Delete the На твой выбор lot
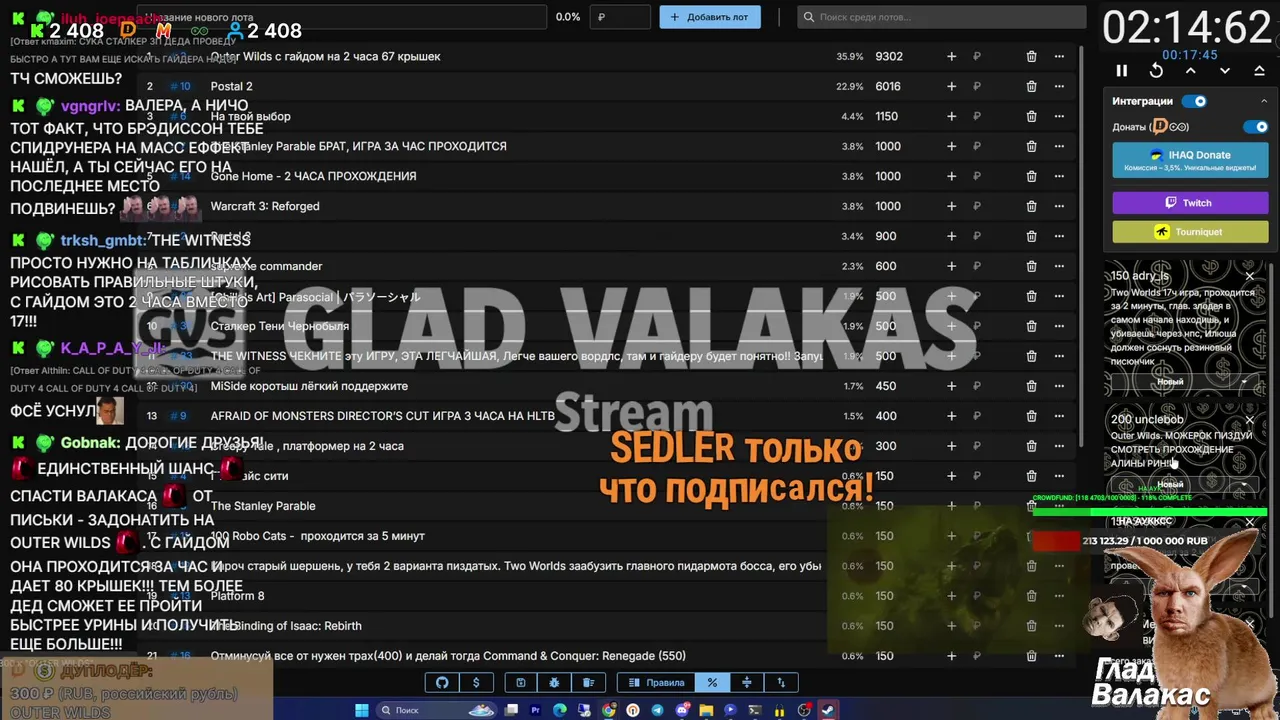Image resolution: width=1280 pixels, height=720 pixels. coord(1031,117)
